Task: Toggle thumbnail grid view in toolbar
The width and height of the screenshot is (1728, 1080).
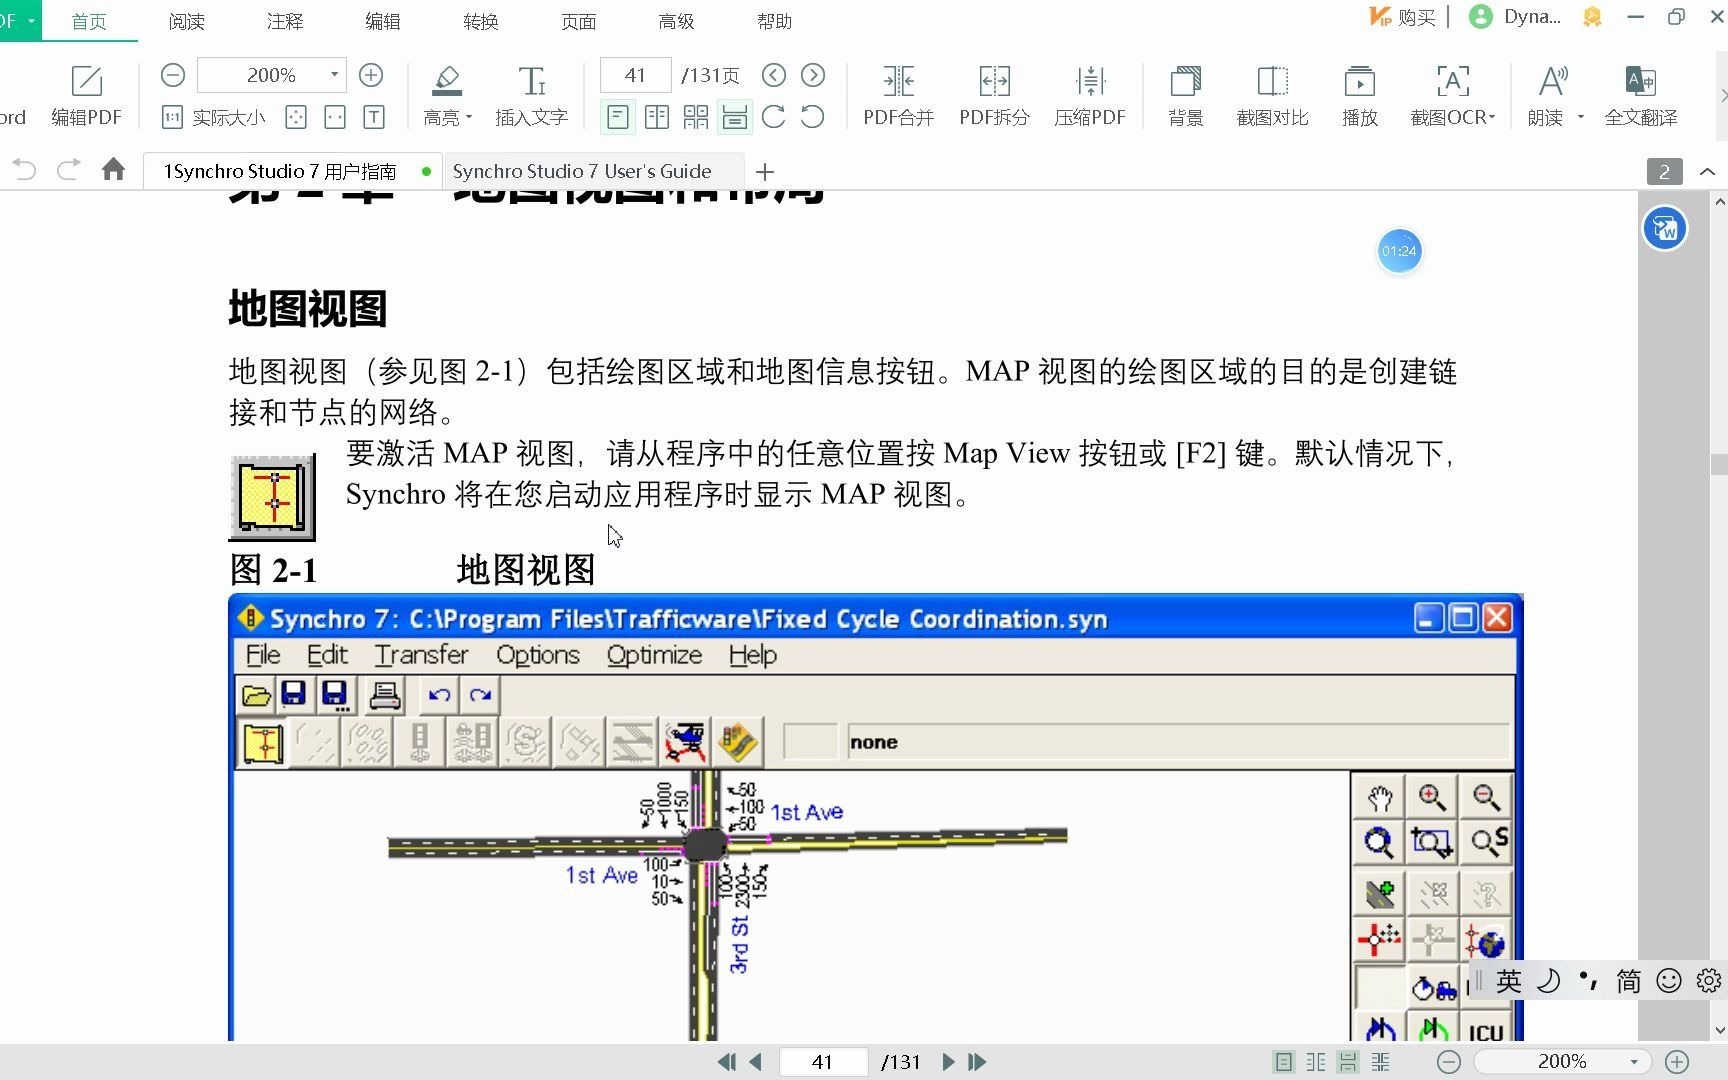Action: (x=696, y=117)
